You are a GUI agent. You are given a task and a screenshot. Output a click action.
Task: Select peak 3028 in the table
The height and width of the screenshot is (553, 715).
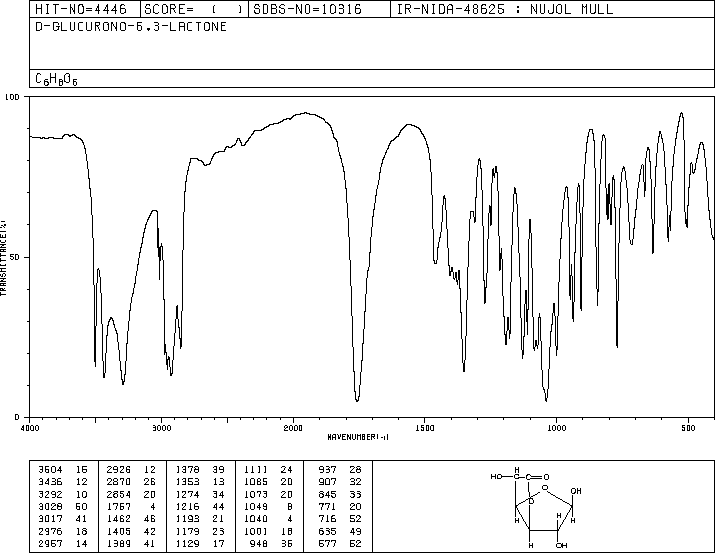point(50,506)
